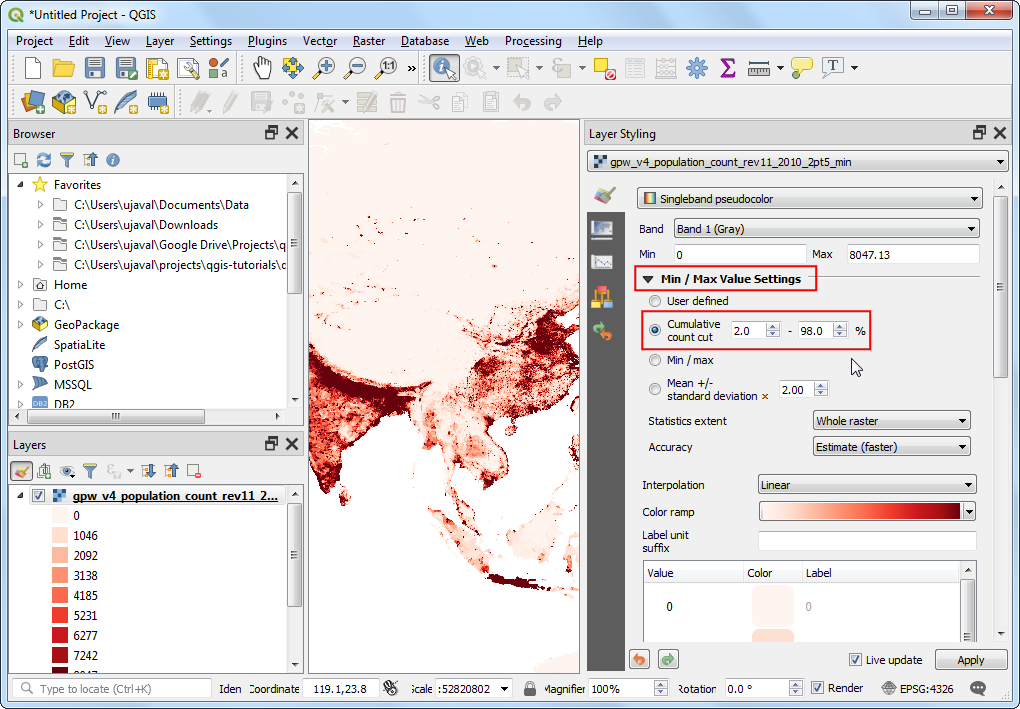The width and height of the screenshot is (1020, 709).
Task: Toggle the Live update checkbox
Action: pyautogui.click(x=855, y=660)
